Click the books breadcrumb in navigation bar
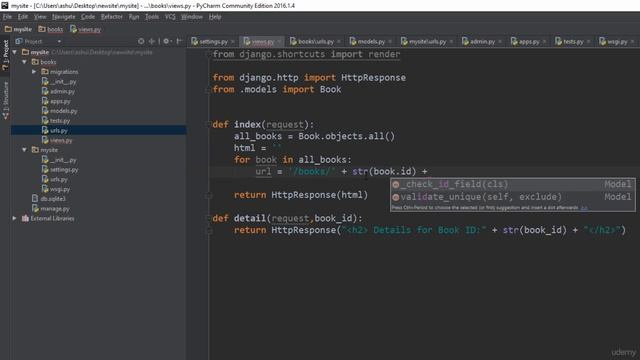The width and height of the screenshot is (640, 360). click(x=51, y=29)
